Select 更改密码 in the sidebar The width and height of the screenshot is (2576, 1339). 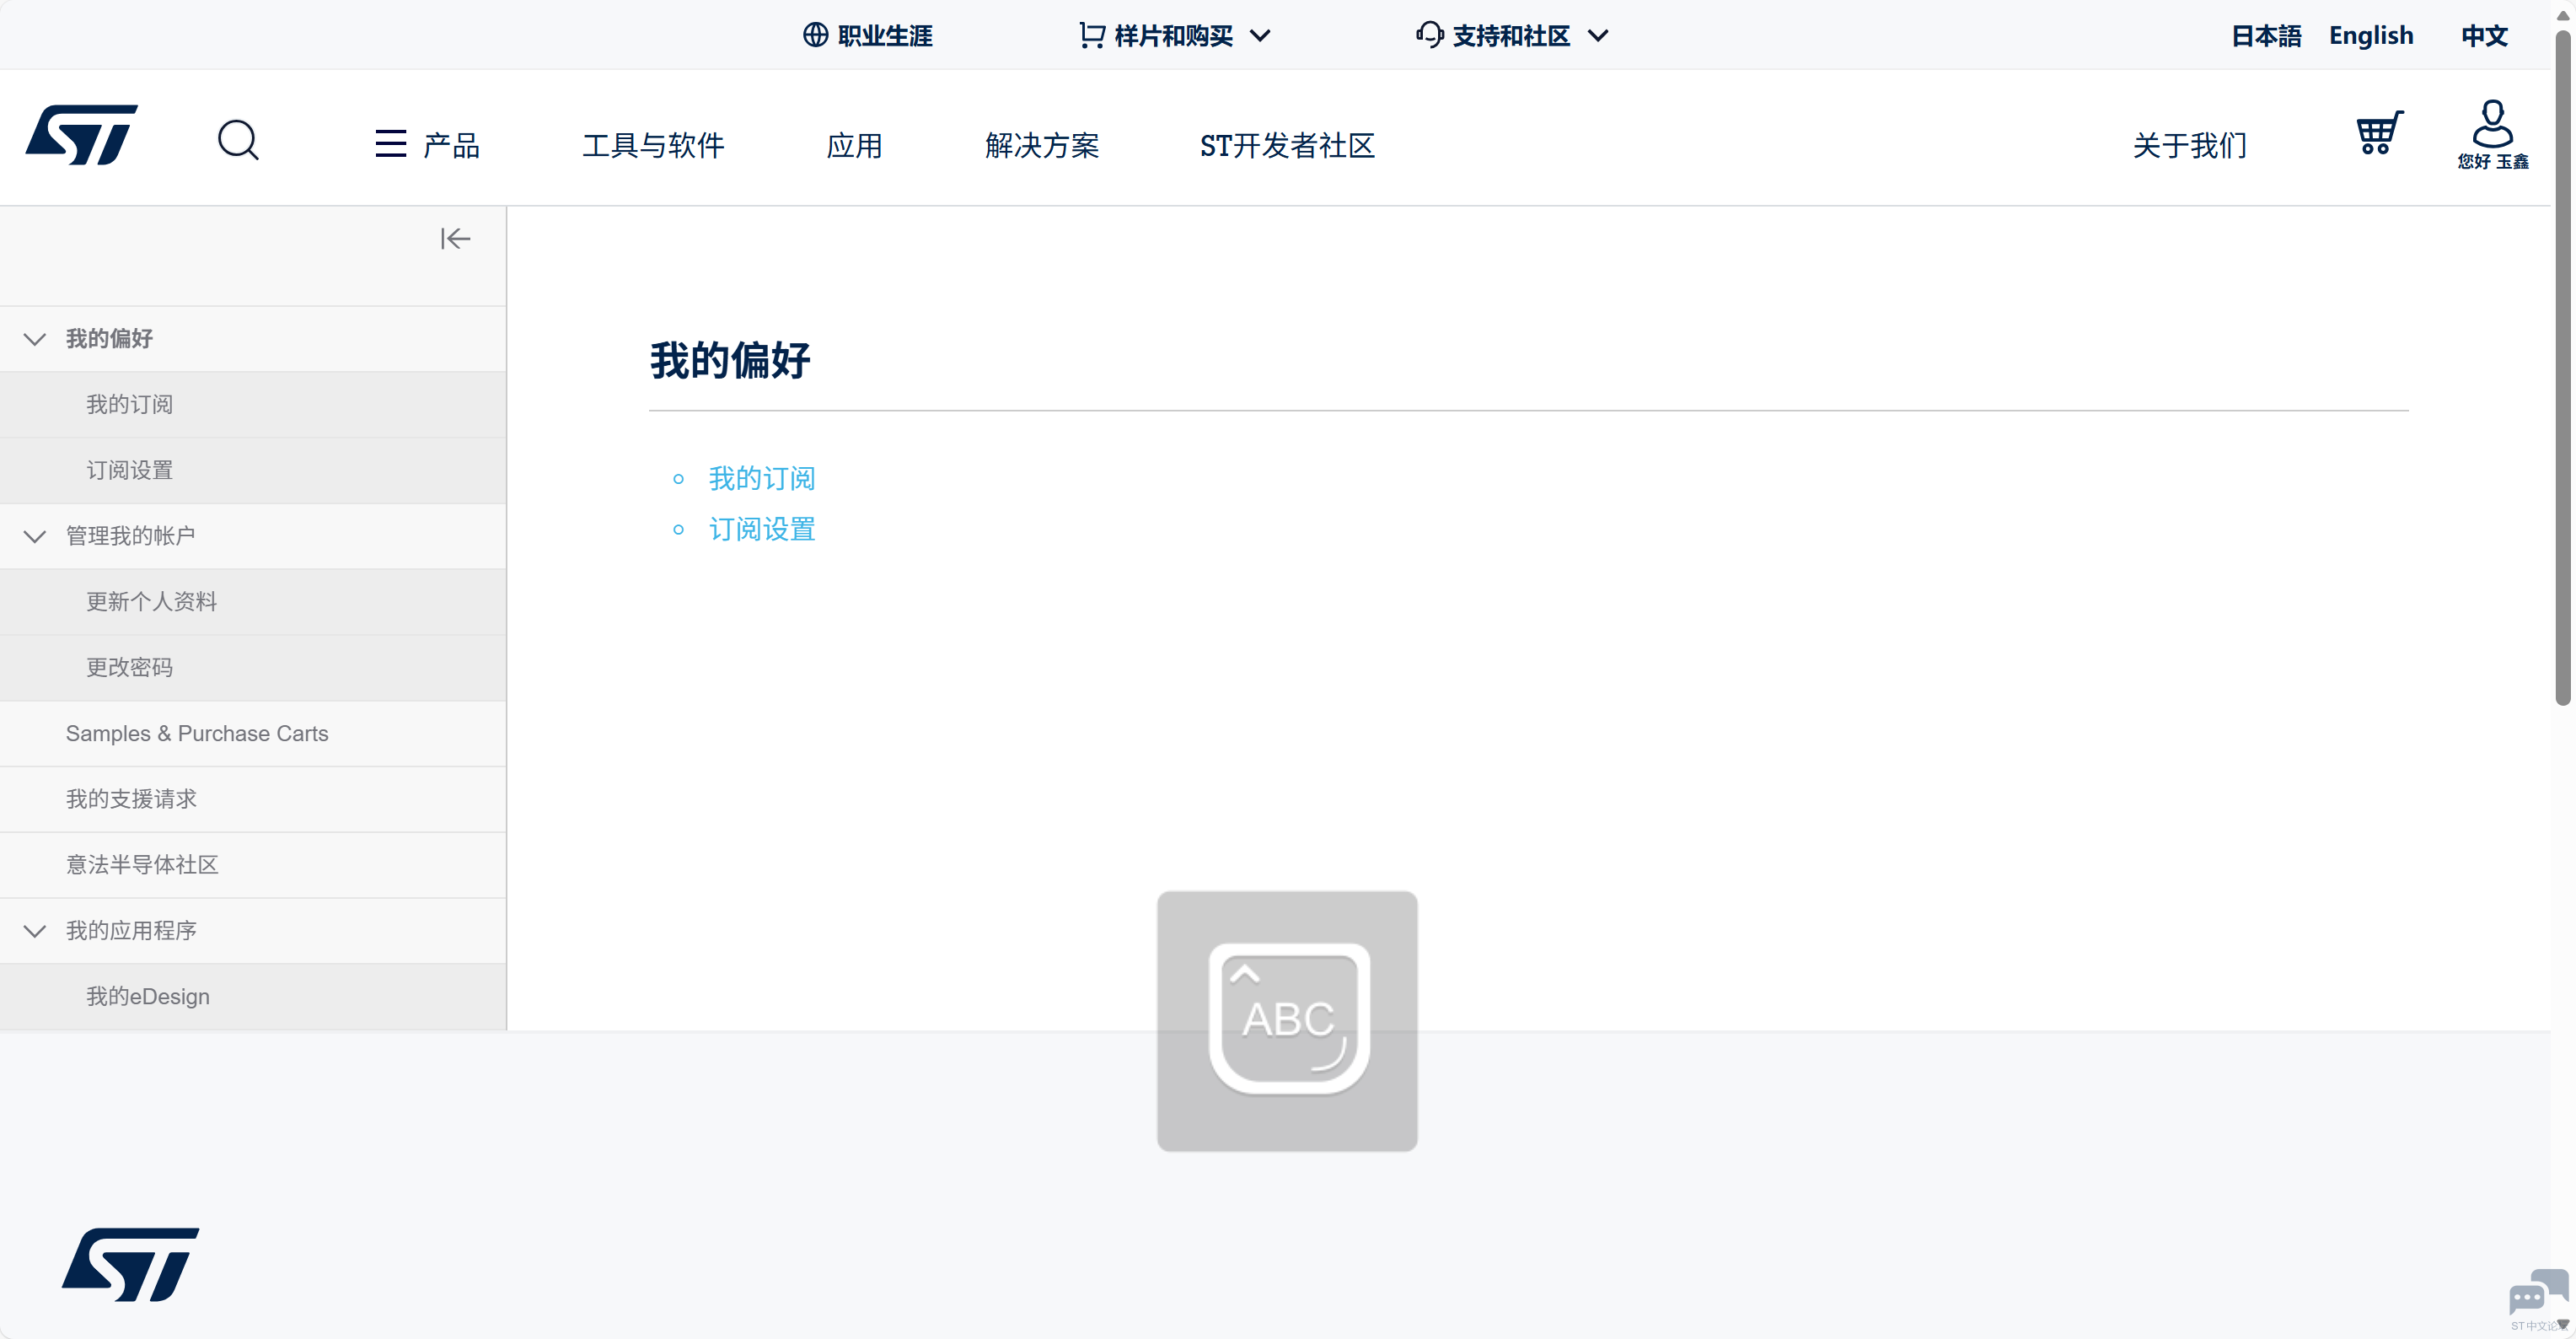click(129, 668)
